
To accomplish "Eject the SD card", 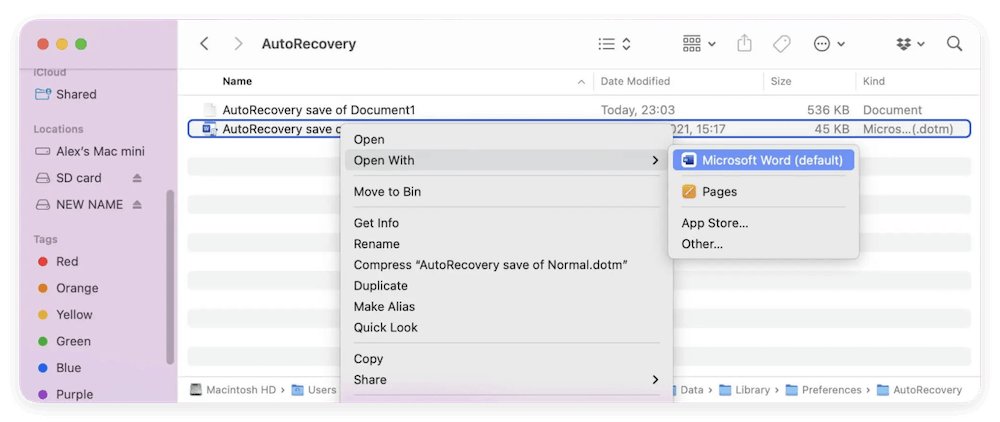I will click(x=137, y=178).
